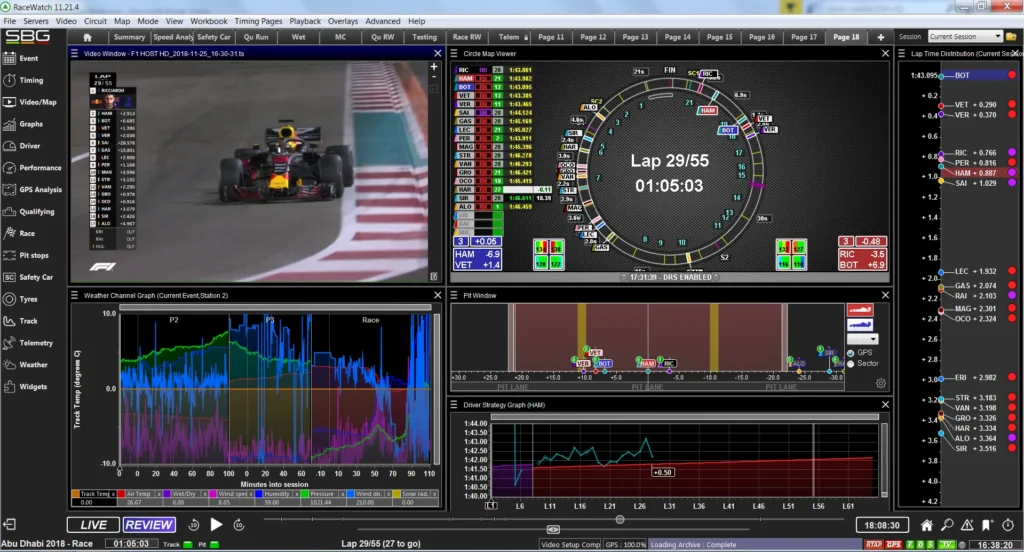Add a new workbook page
Screen dimensions: 1024x552
pyautogui.click(x=880, y=37)
